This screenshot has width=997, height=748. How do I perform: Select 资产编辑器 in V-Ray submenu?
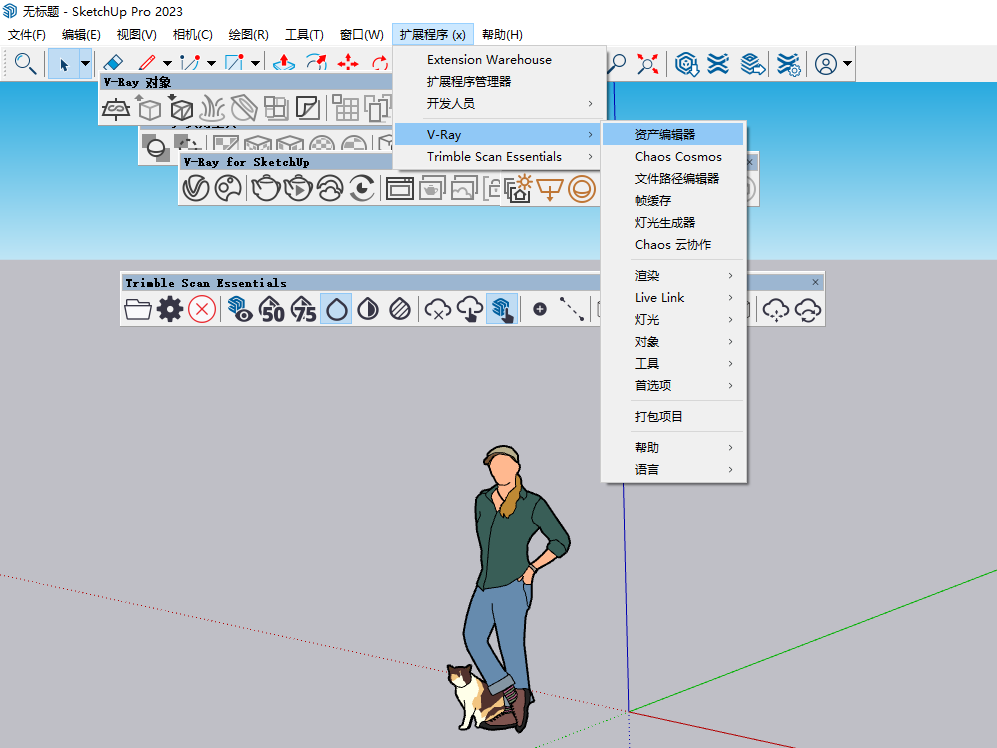point(673,134)
